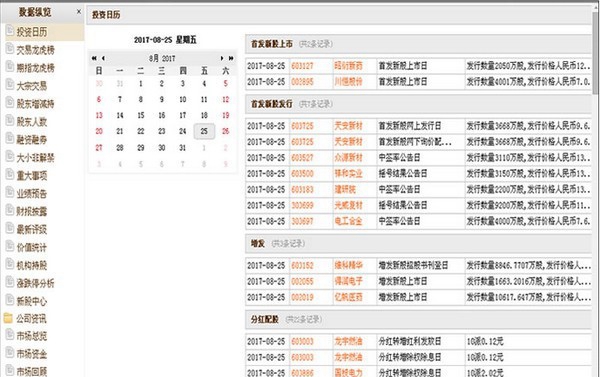Open 市场资金 in the sidebar
Screen dimensions: 600x377
tap(32, 354)
